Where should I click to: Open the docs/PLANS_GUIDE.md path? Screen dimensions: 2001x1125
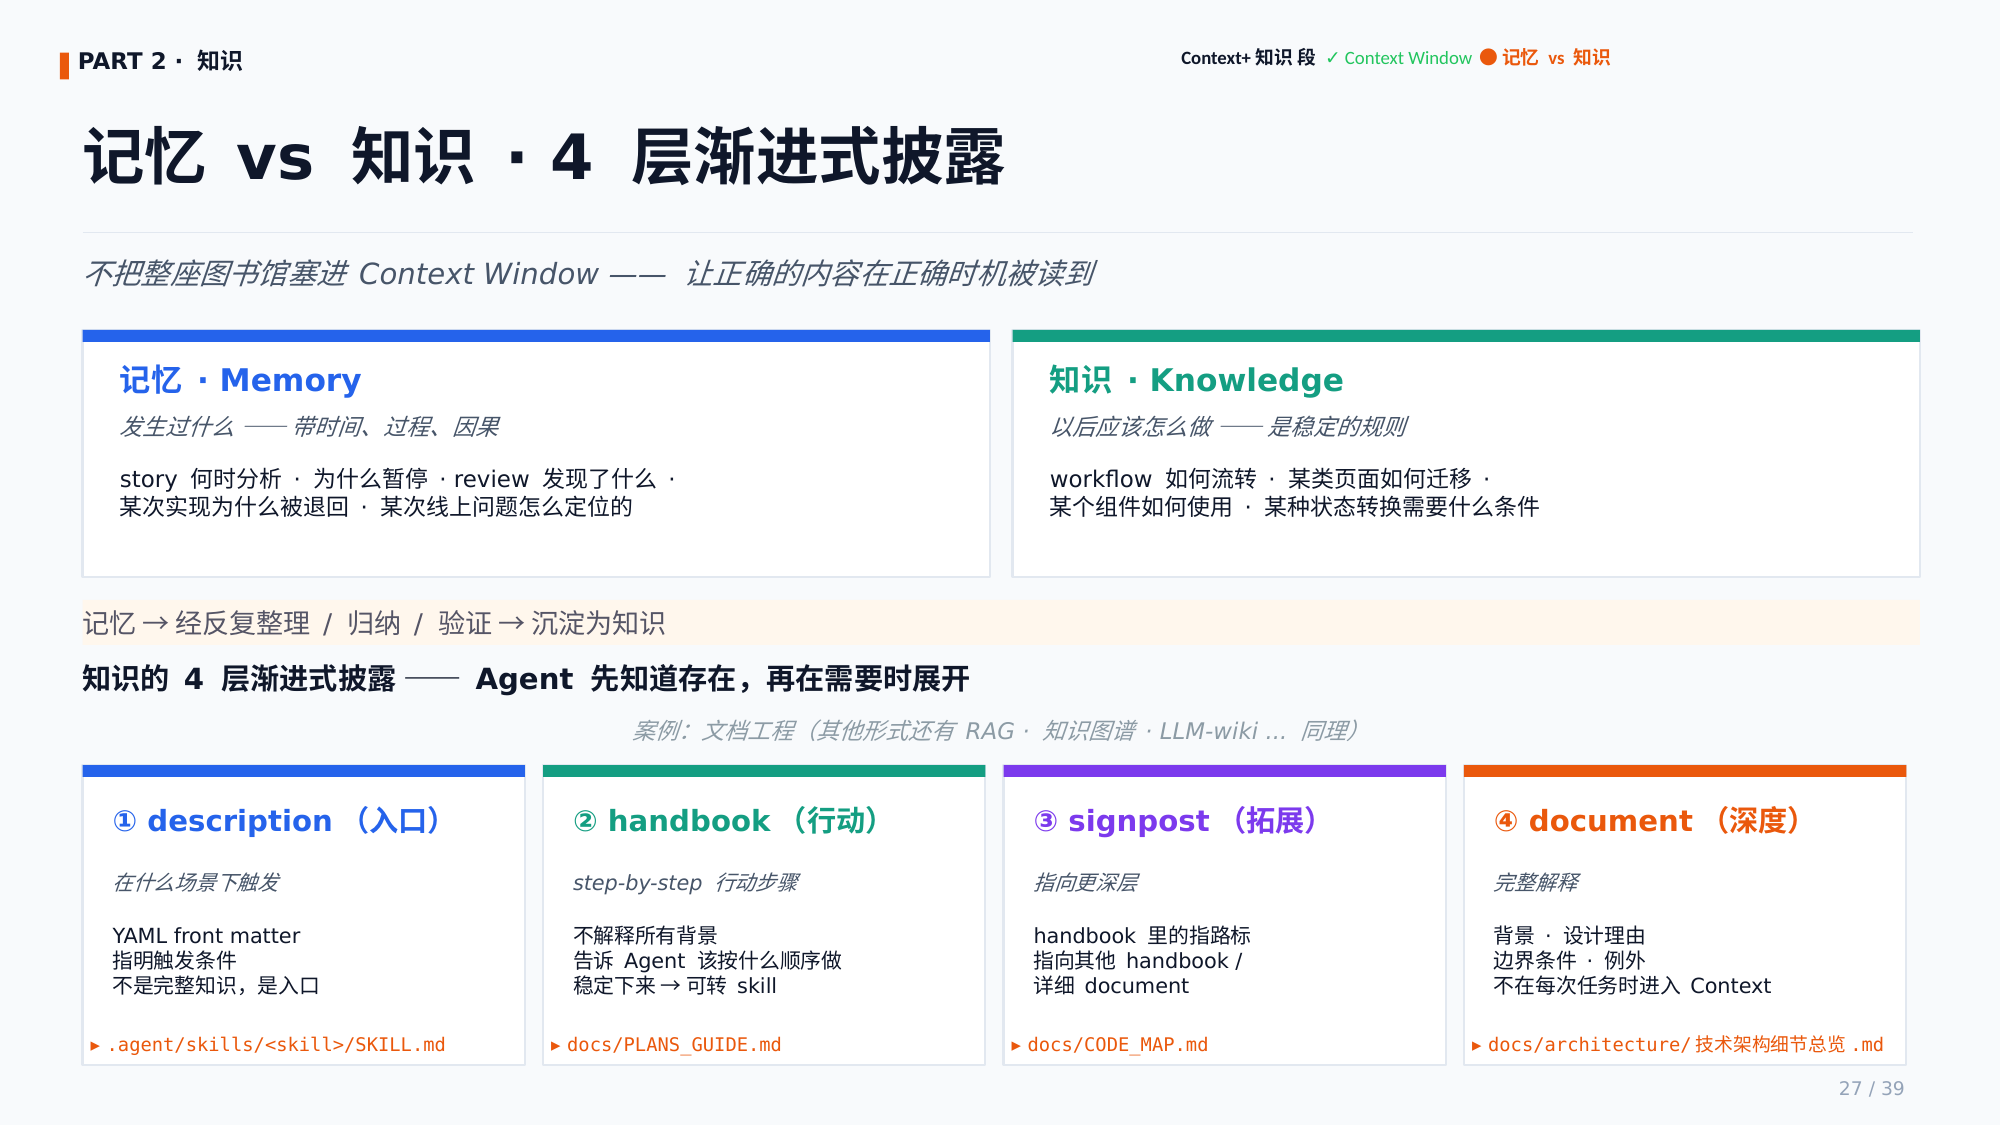coord(674,1045)
